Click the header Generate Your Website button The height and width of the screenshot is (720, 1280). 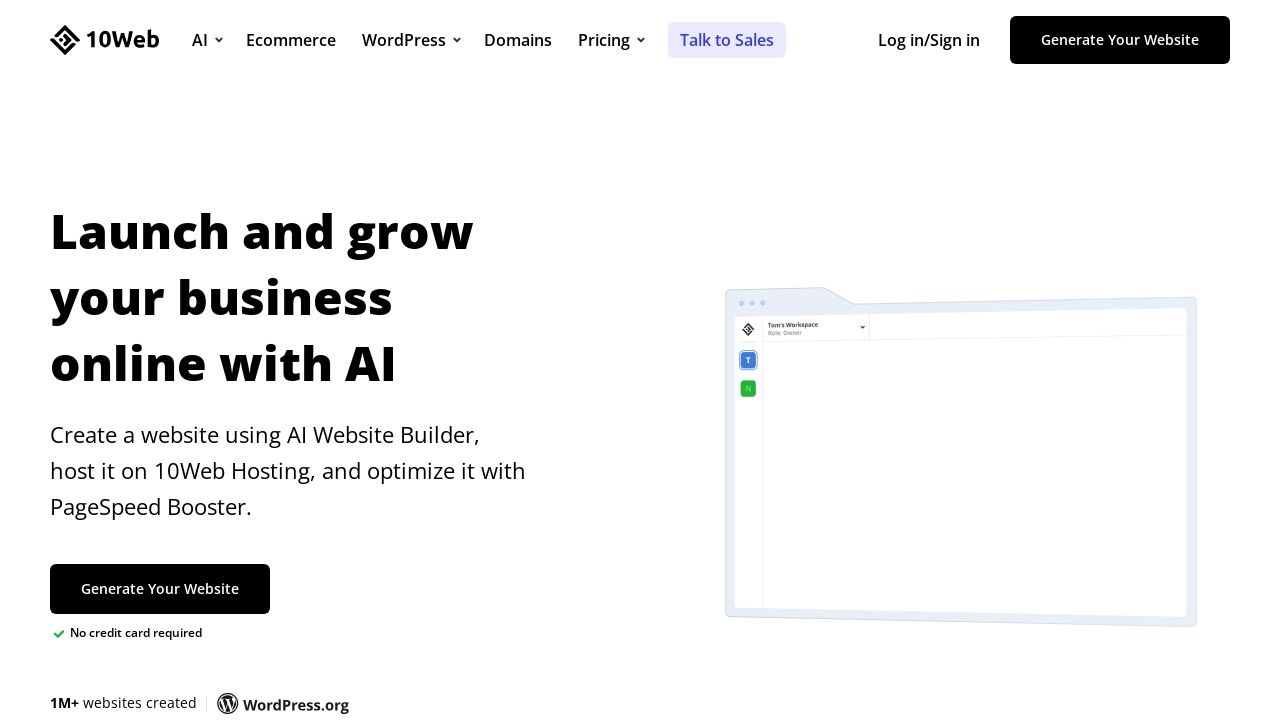point(1120,40)
